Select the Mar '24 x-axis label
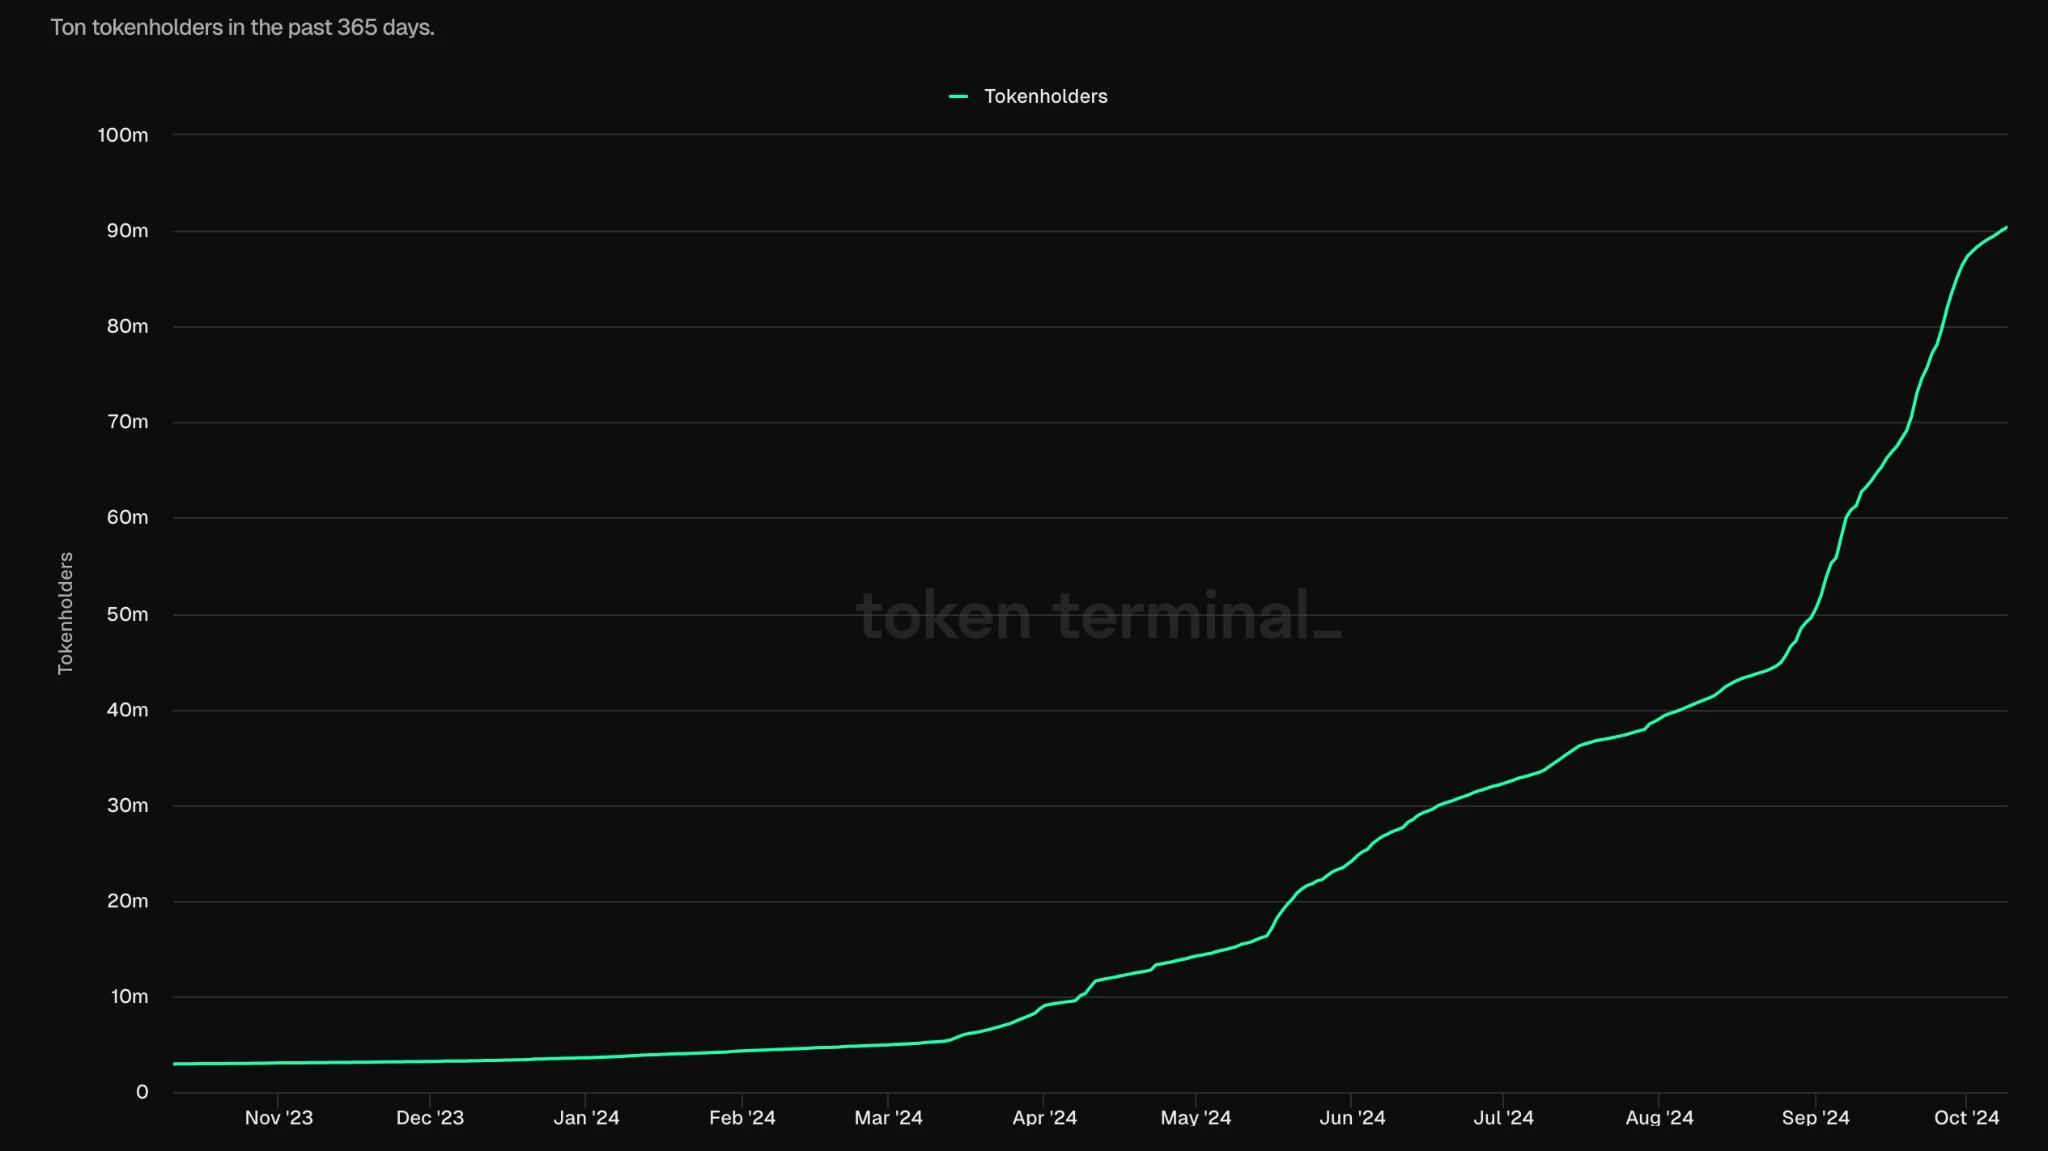The height and width of the screenshot is (1151, 2048). coord(888,1118)
